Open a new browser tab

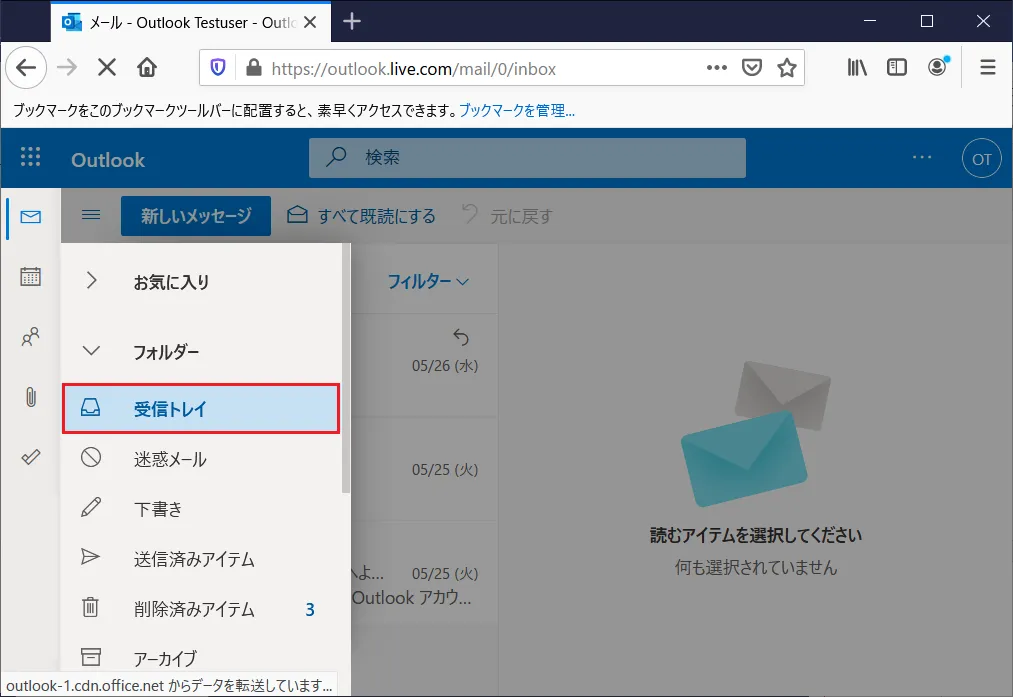click(x=351, y=21)
